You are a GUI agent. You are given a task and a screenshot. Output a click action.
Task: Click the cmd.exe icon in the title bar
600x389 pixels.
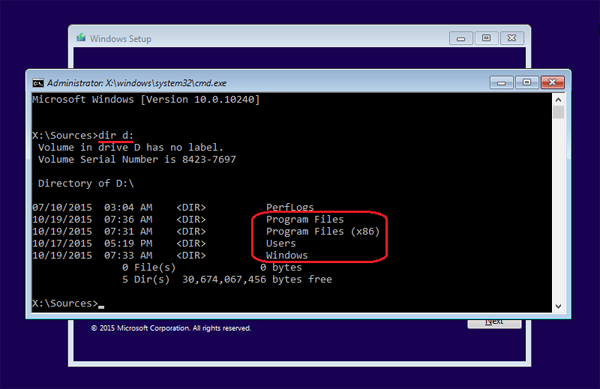point(38,83)
